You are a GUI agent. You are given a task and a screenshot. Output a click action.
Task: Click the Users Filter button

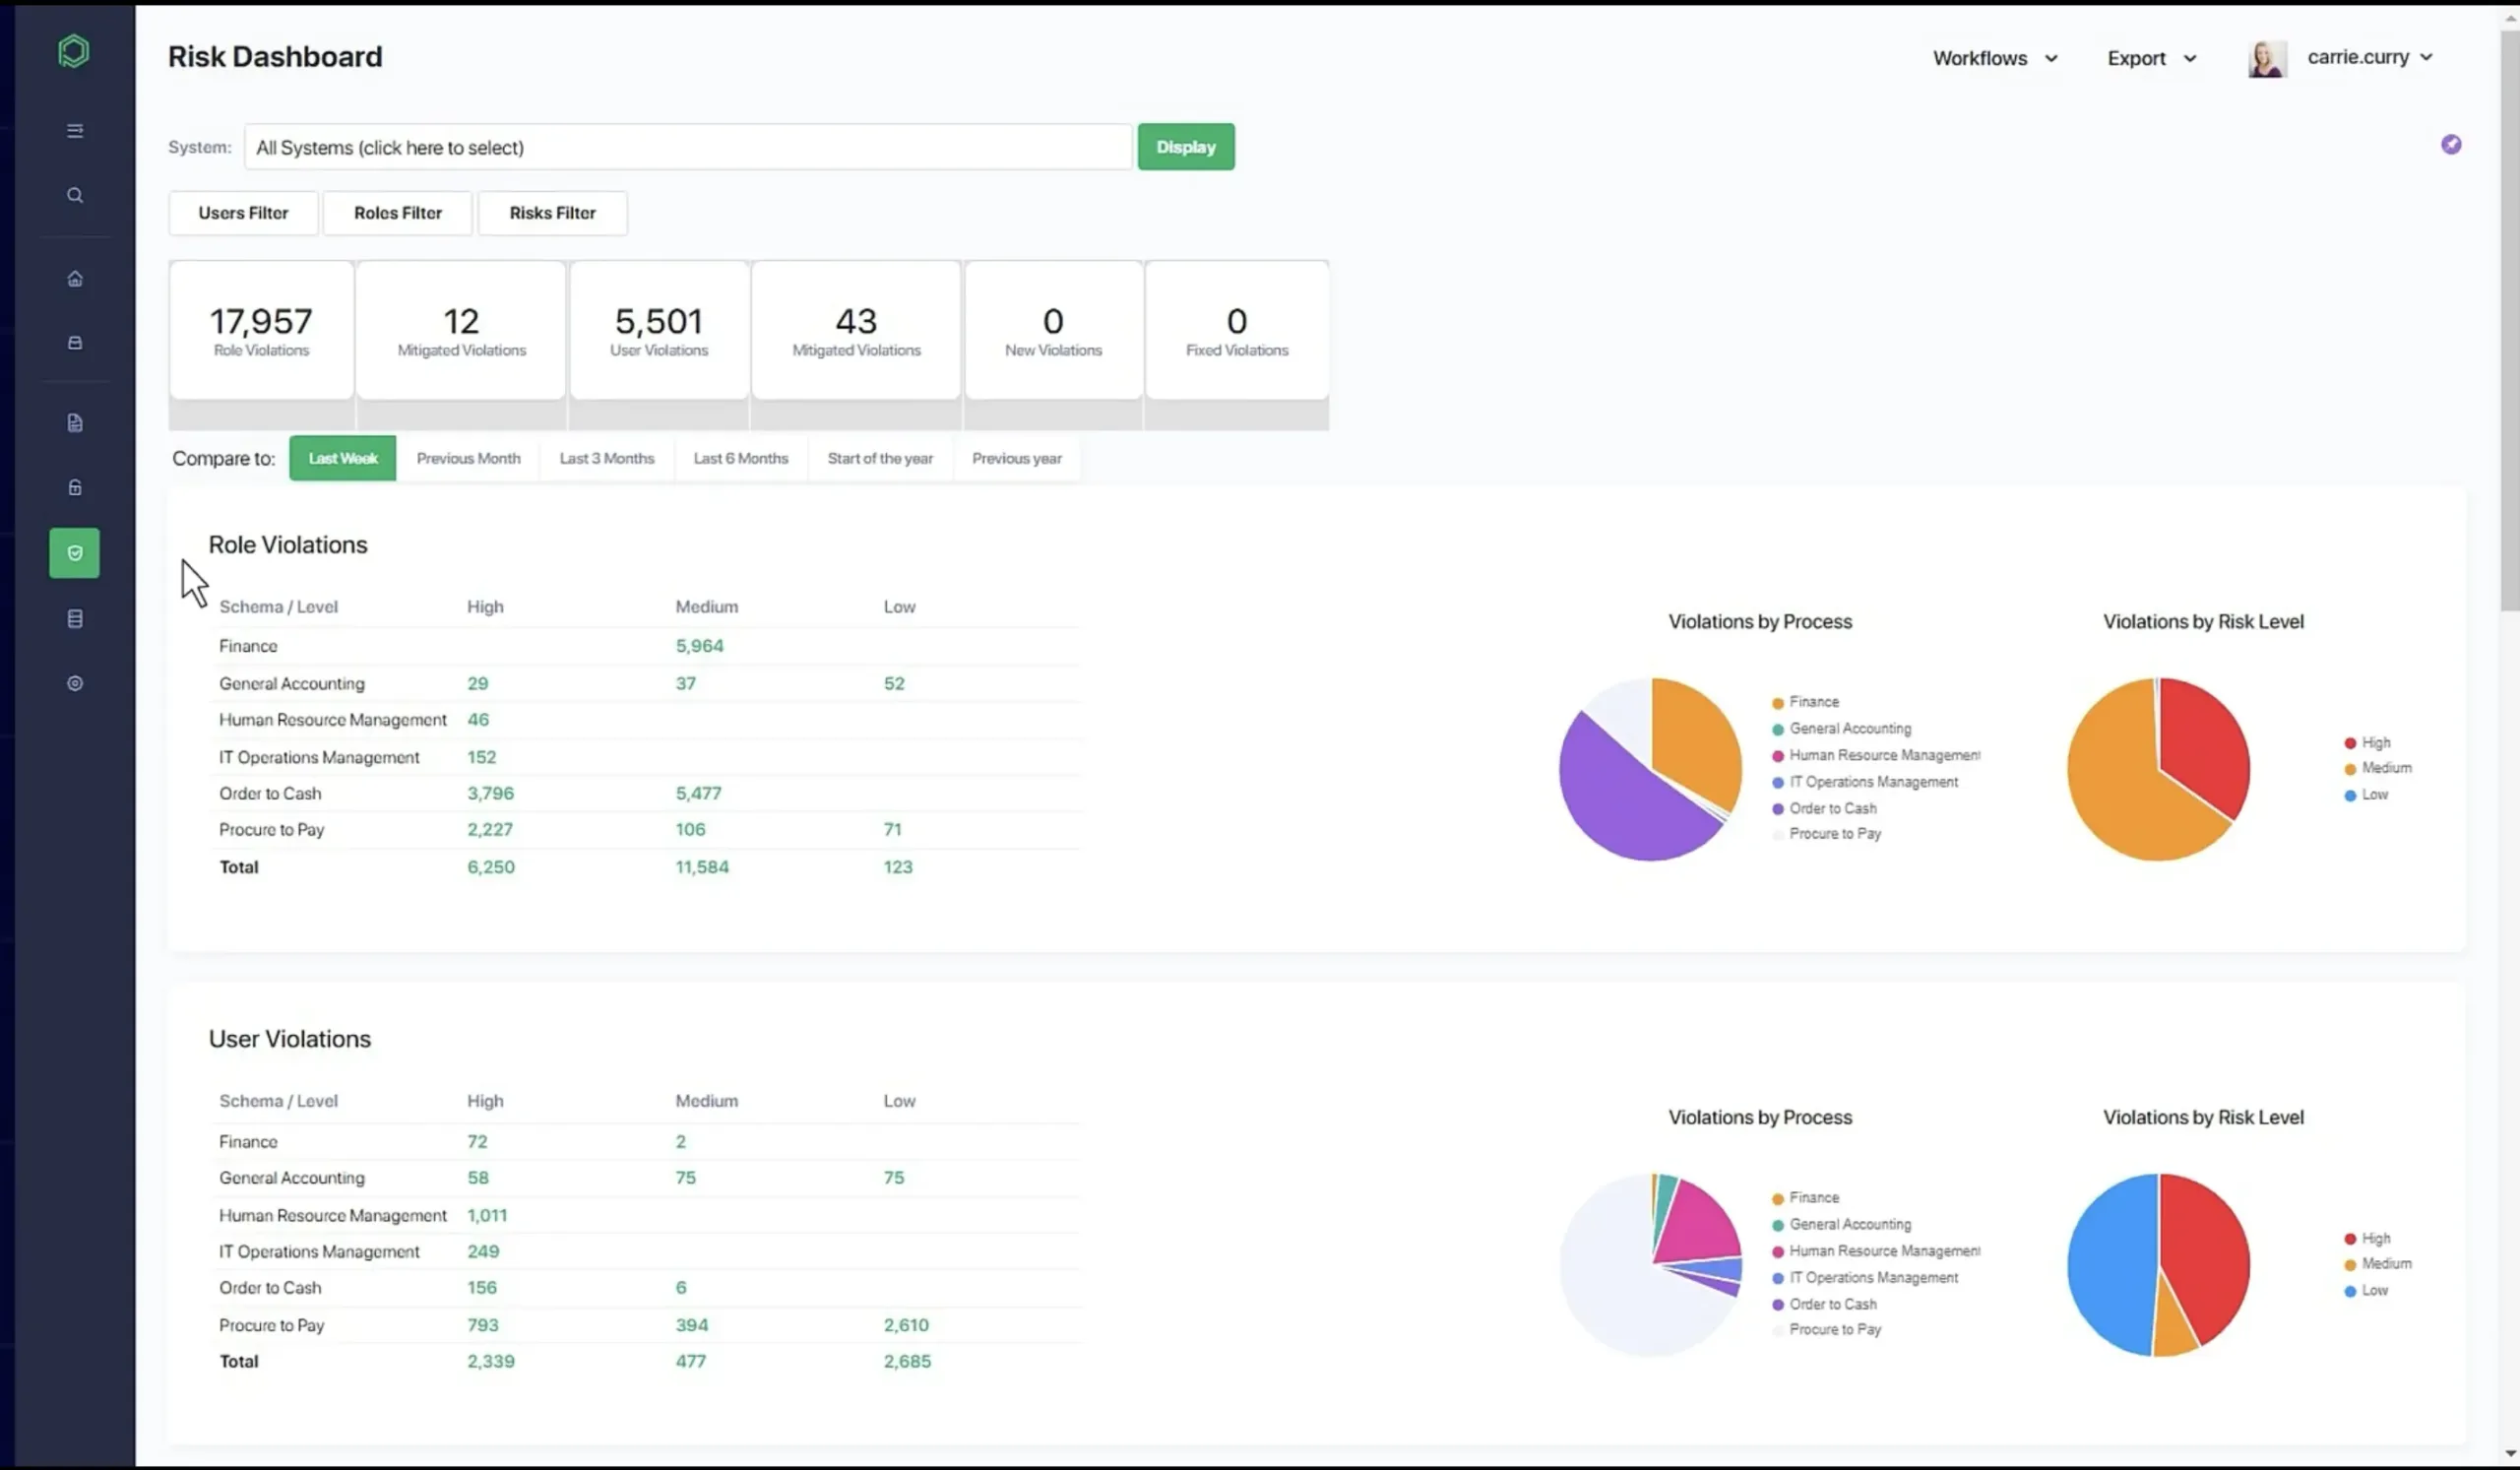pos(243,213)
